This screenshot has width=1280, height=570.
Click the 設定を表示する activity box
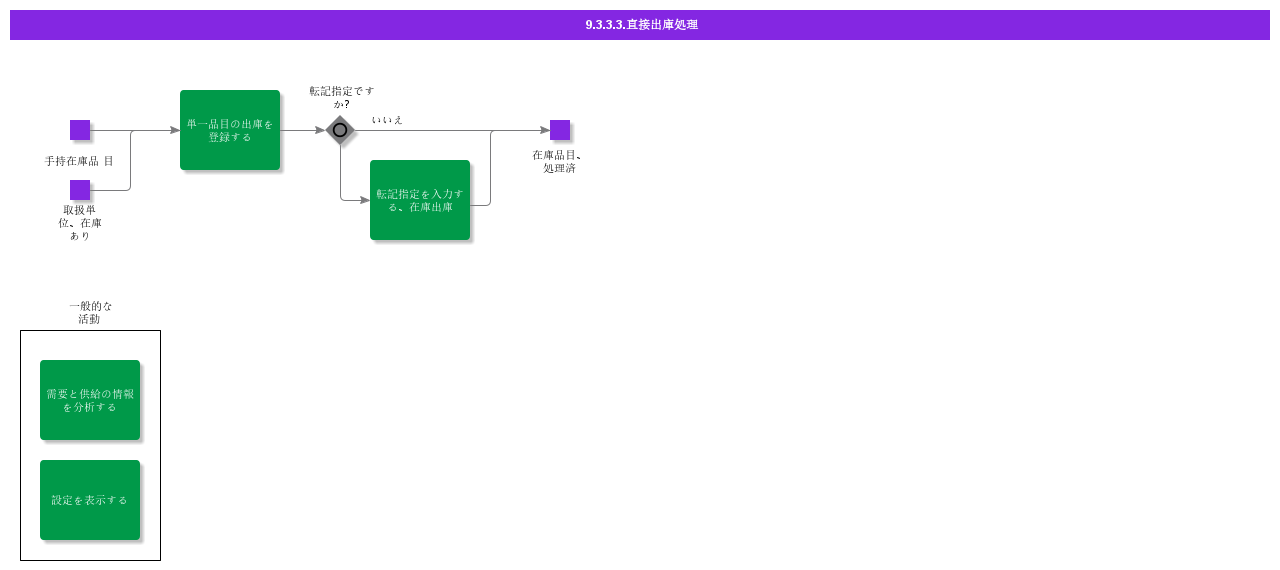90,500
